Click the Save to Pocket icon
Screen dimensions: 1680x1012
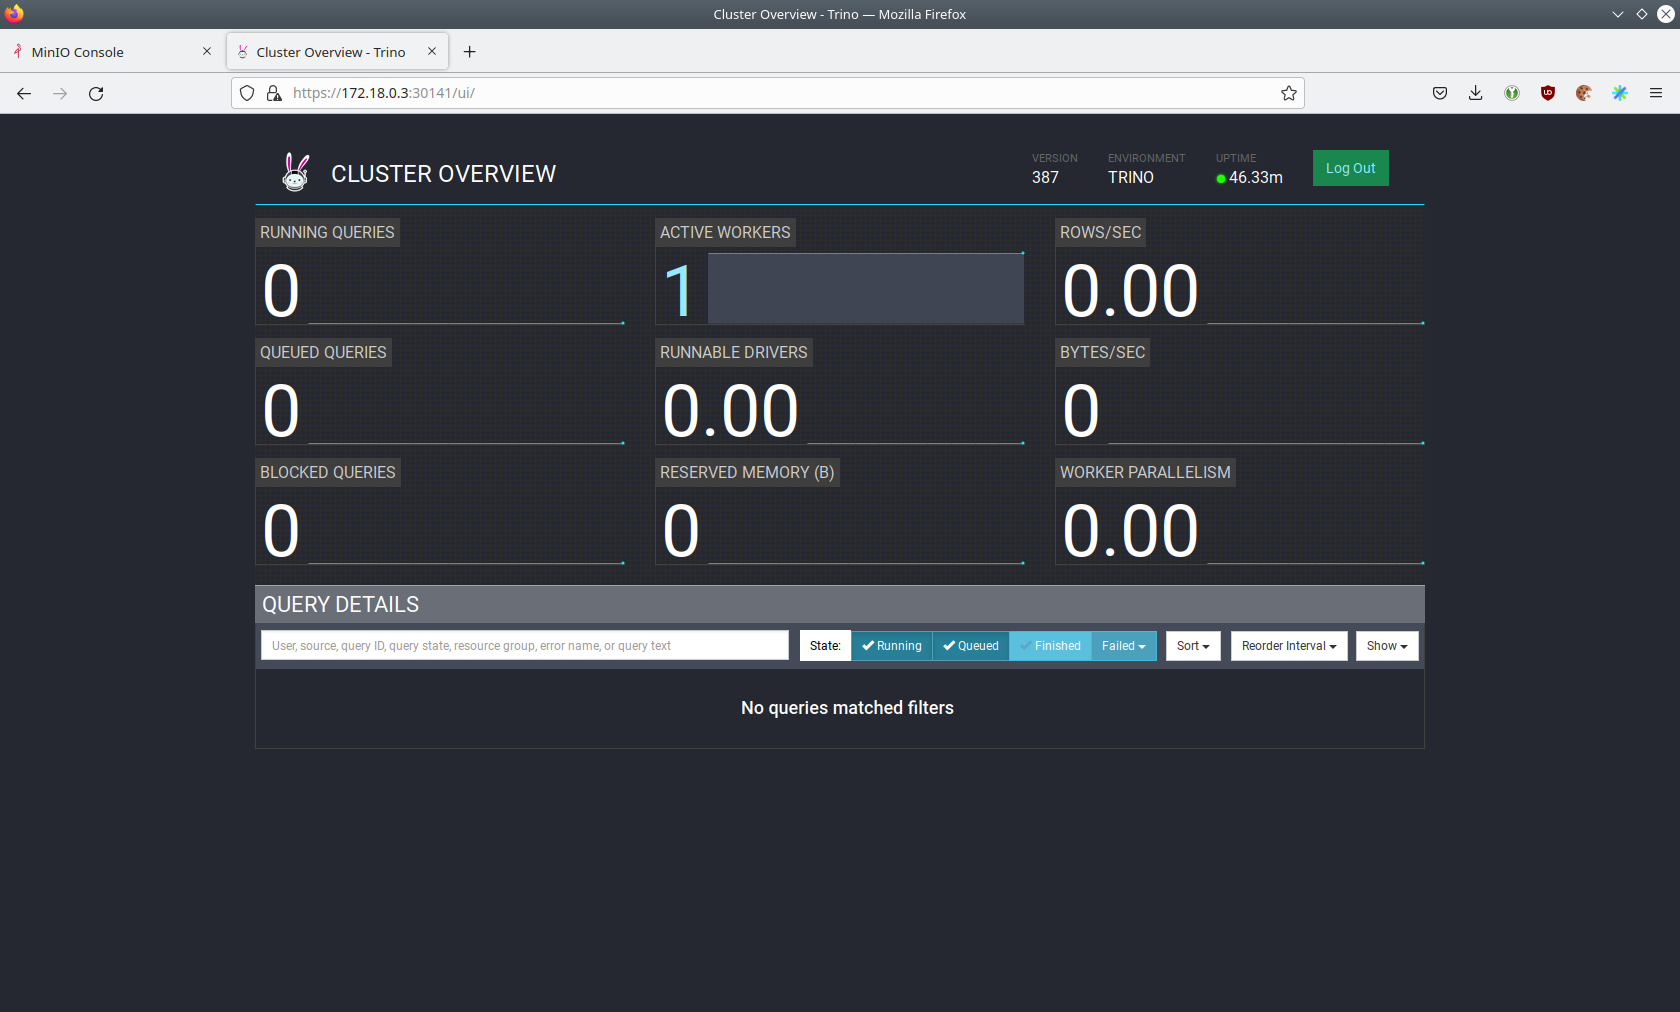(1439, 93)
